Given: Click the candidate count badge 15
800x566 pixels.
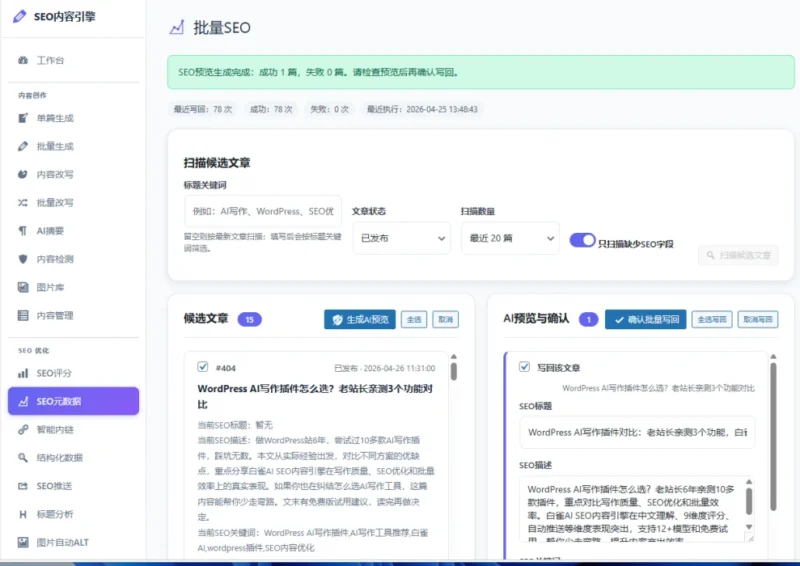Looking at the screenshot, I should (x=249, y=319).
